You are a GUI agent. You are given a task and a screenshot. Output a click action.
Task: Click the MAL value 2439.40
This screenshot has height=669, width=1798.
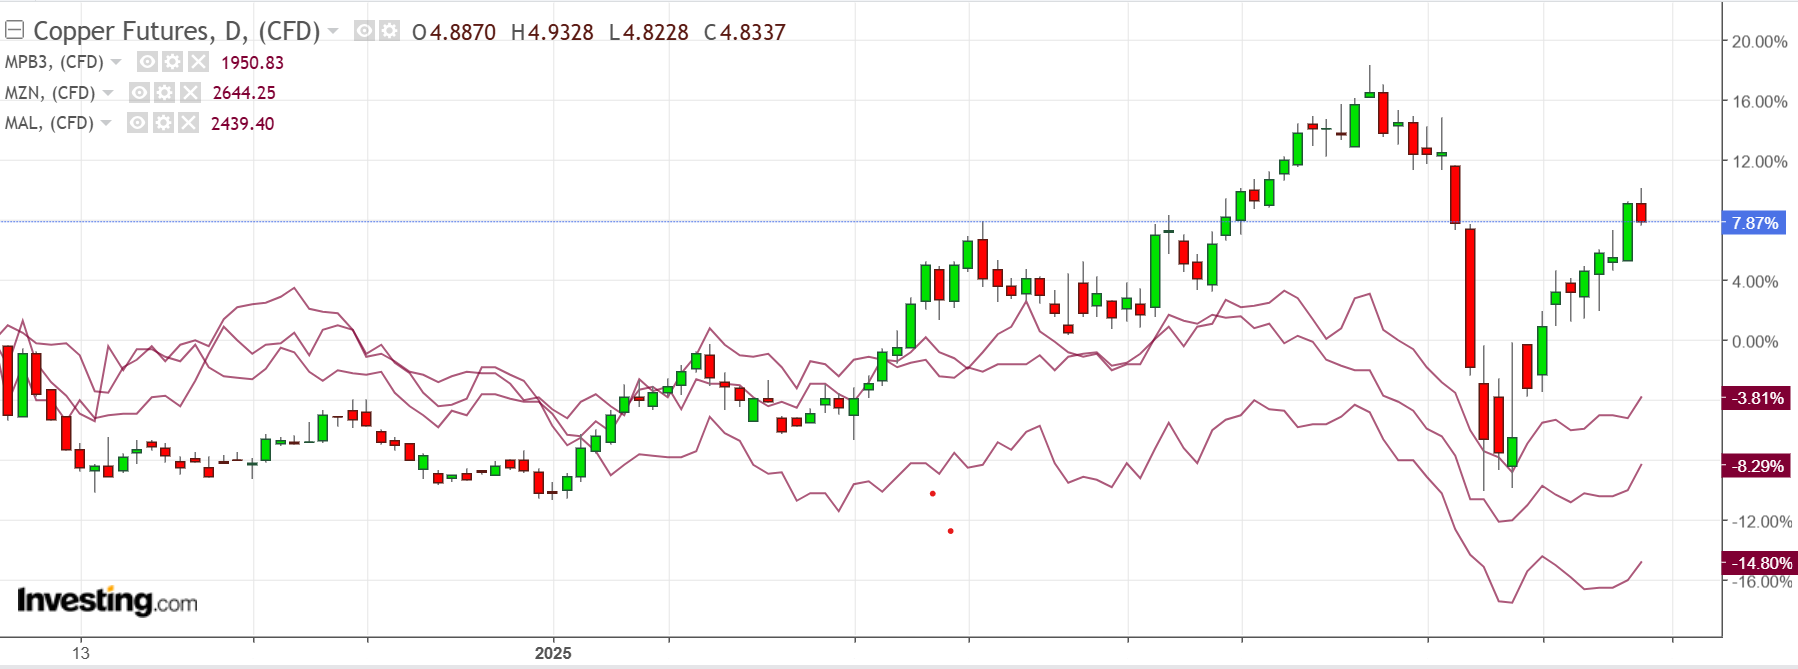242,124
